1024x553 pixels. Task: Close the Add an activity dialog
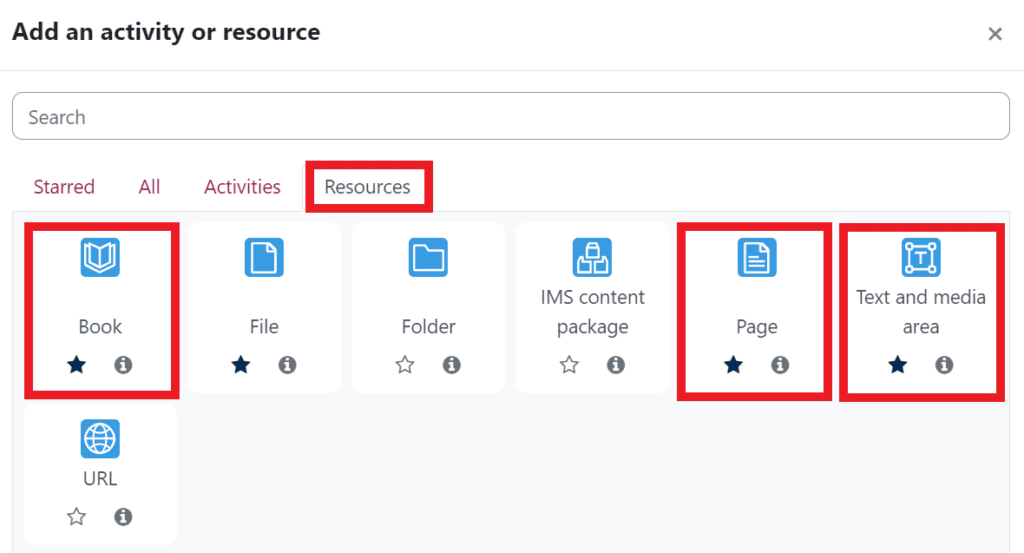[x=995, y=34]
